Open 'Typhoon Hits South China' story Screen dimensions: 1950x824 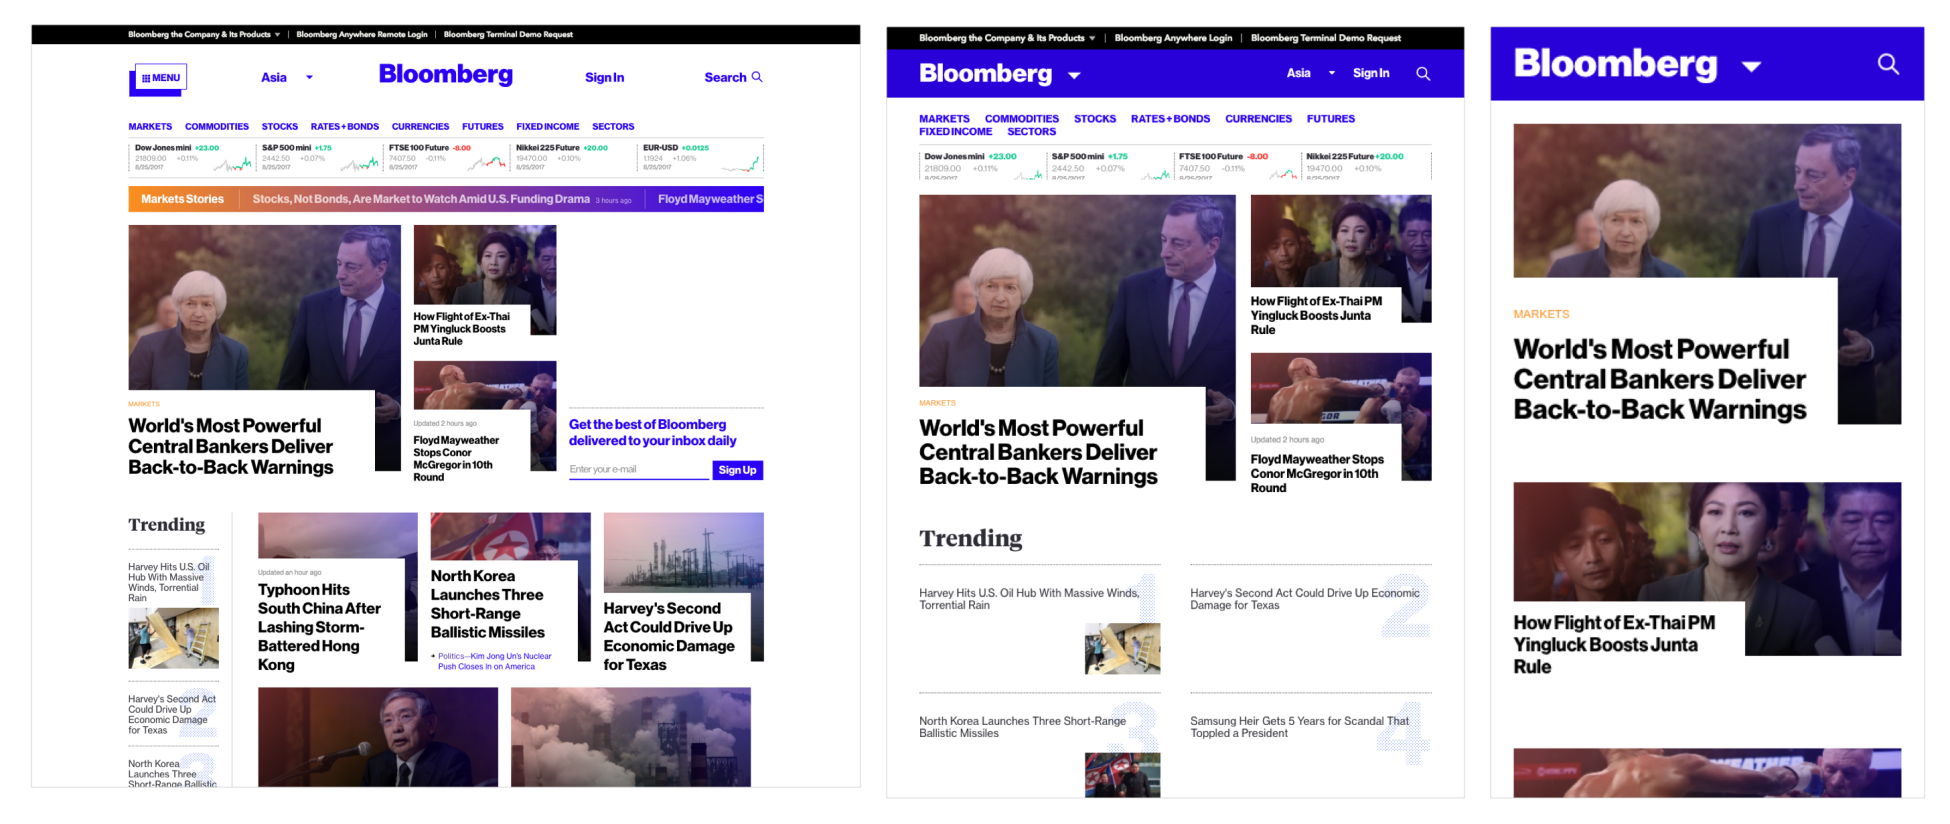pyautogui.click(x=320, y=627)
